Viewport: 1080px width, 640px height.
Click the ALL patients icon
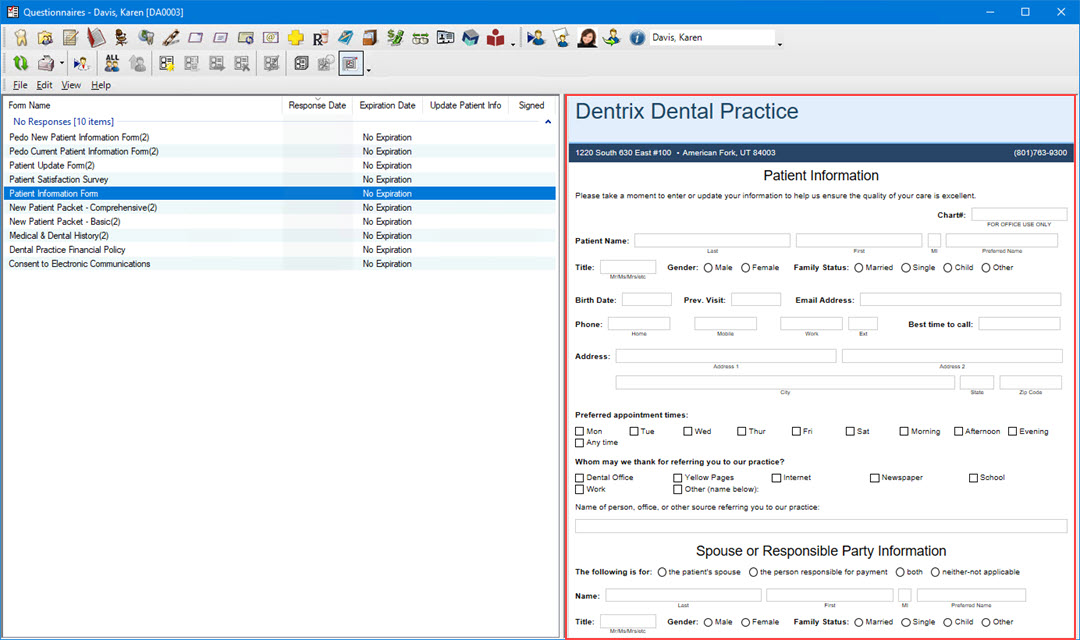click(112, 64)
